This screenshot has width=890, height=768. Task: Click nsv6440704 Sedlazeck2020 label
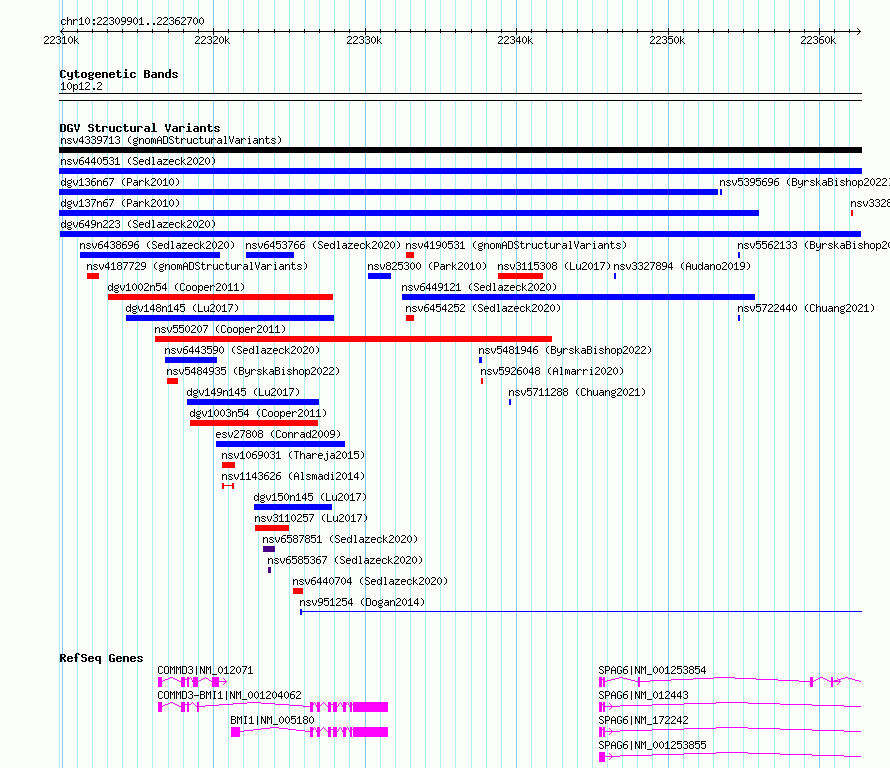click(370, 581)
